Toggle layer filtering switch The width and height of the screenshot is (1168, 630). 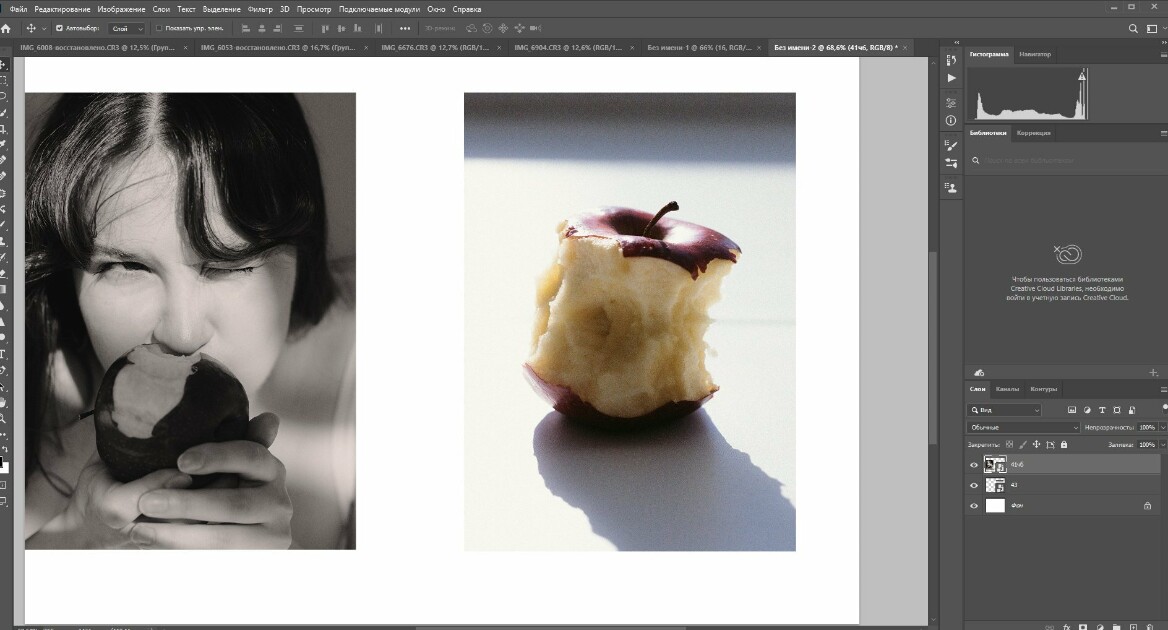pos(1164,408)
